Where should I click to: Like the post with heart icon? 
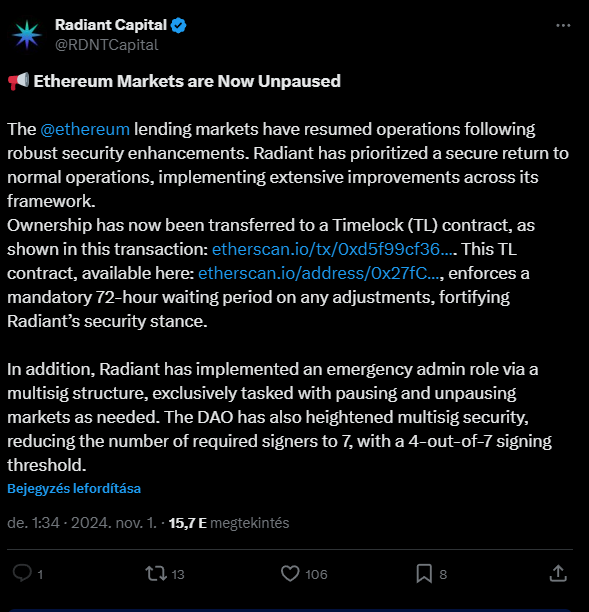tap(290, 574)
